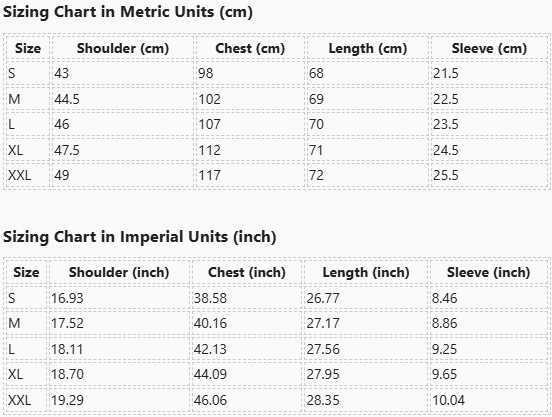
Task: Select the Sizing Chart in Imperial Units heading
Action: point(139,236)
